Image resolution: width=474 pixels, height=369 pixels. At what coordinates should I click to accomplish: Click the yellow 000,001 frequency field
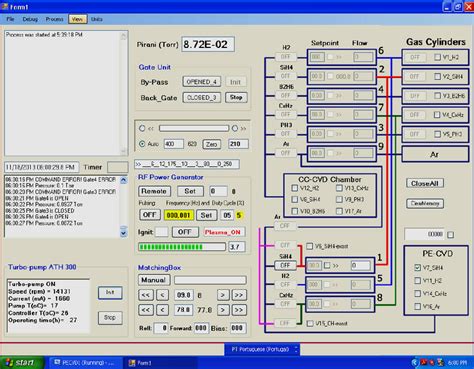[179, 215]
